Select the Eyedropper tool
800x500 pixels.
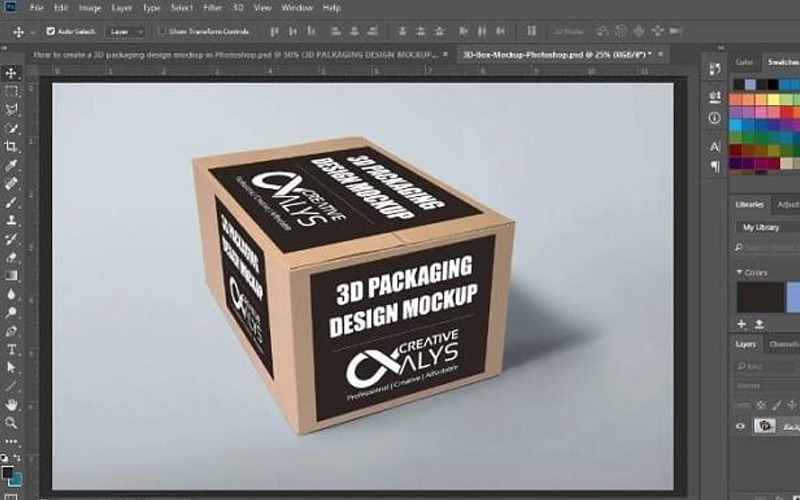click(x=11, y=165)
